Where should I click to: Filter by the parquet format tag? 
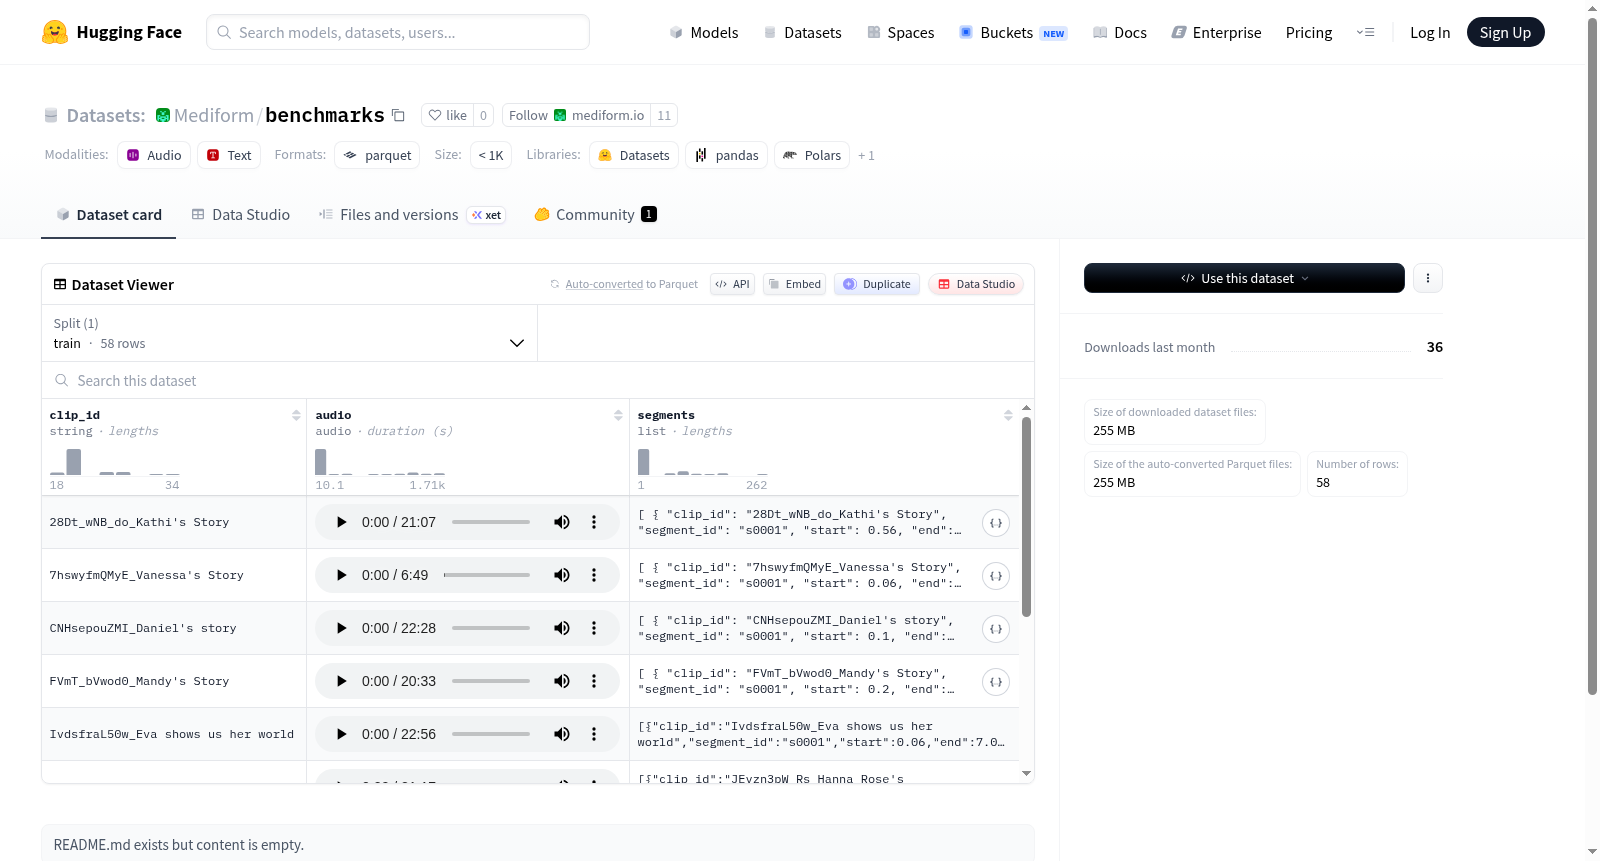[377, 155]
